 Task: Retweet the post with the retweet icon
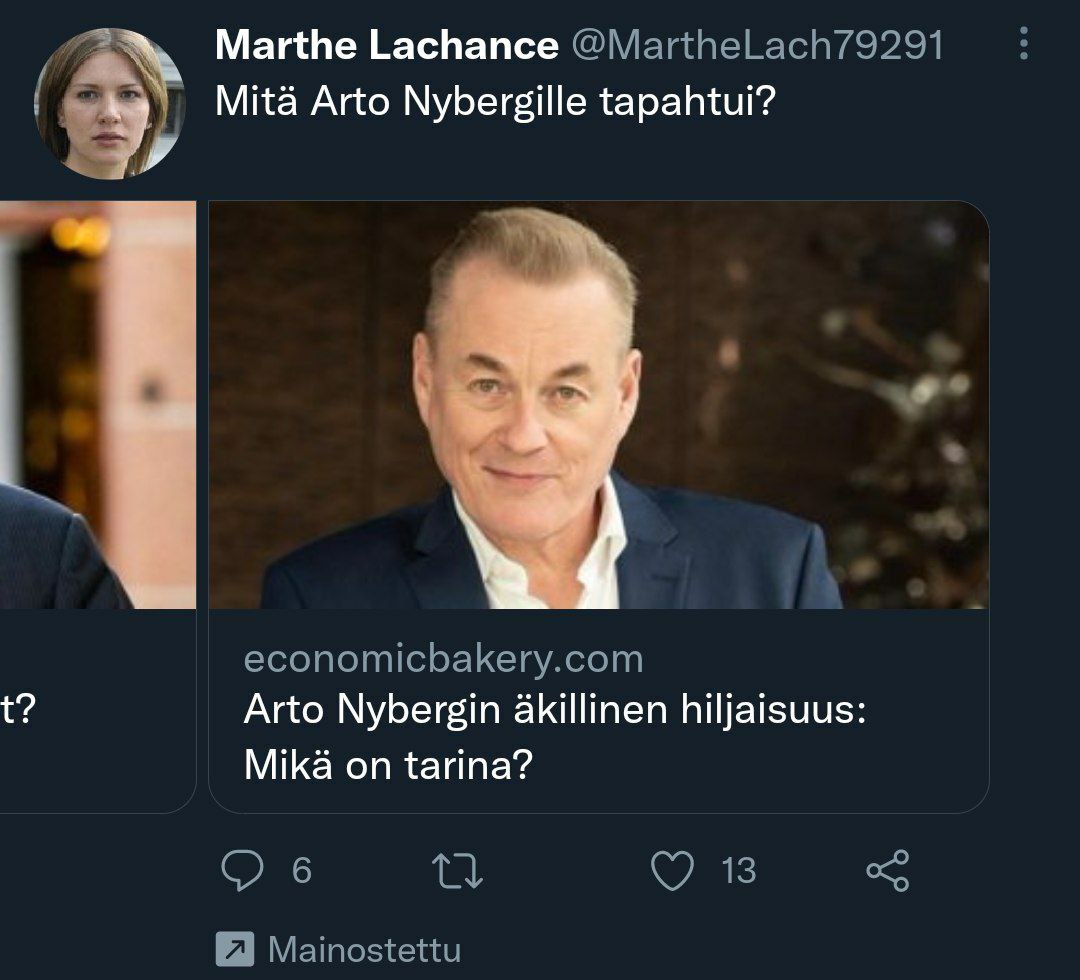tap(457, 871)
